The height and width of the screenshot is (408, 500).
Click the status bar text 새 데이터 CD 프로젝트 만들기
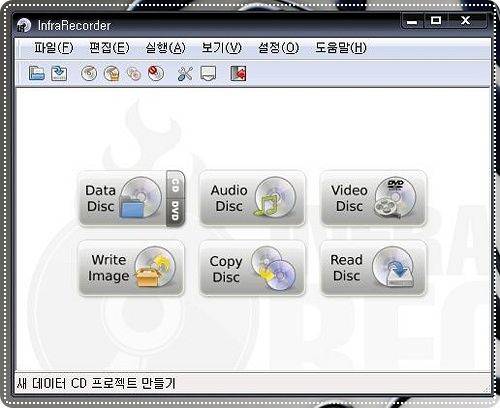point(96,383)
